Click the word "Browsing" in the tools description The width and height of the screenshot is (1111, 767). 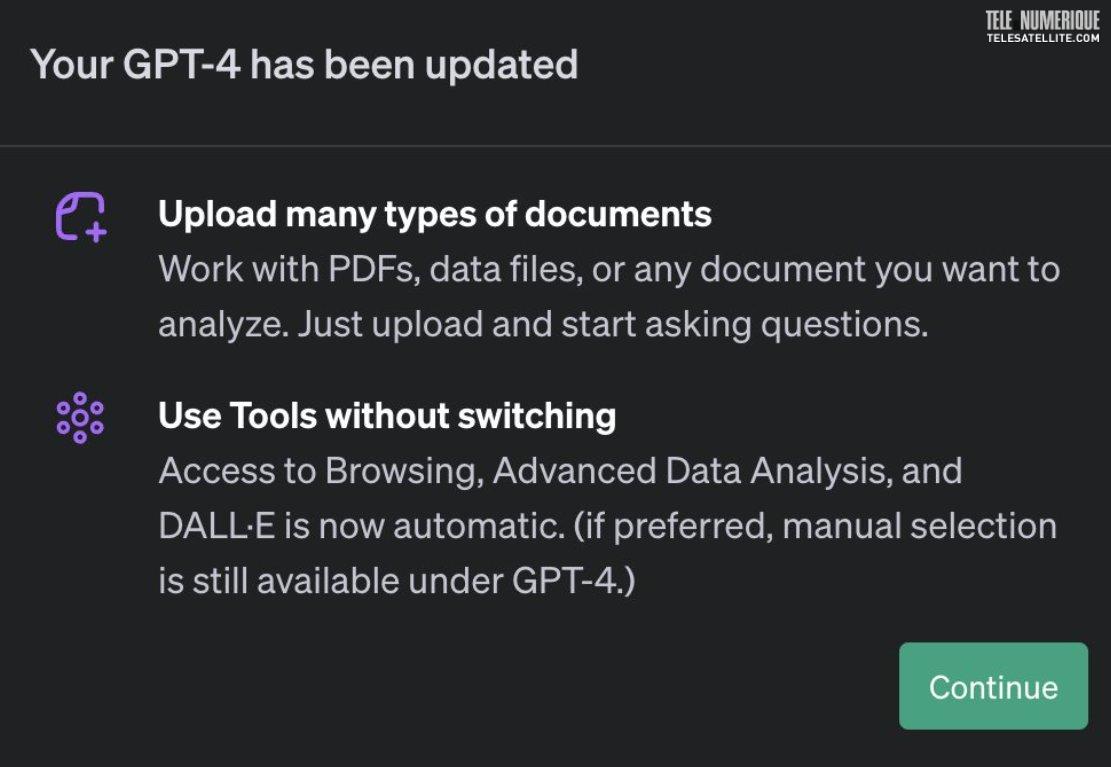point(404,471)
